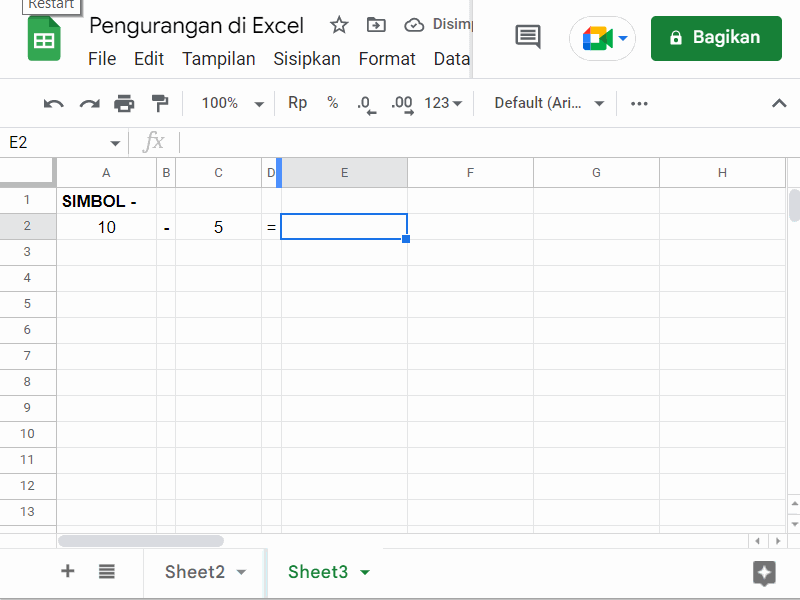The image size is (800, 600).
Task: Click the selected cell E2
Action: point(344,227)
